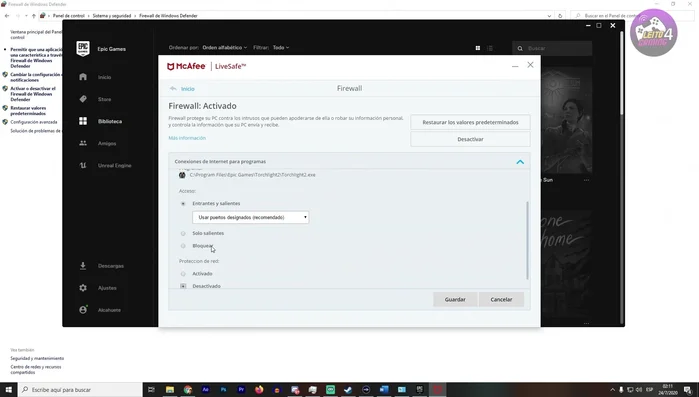Click Firewall de Windows Defender breadcrumb
Viewport: 699px width, 397px height.
(168, 16)
